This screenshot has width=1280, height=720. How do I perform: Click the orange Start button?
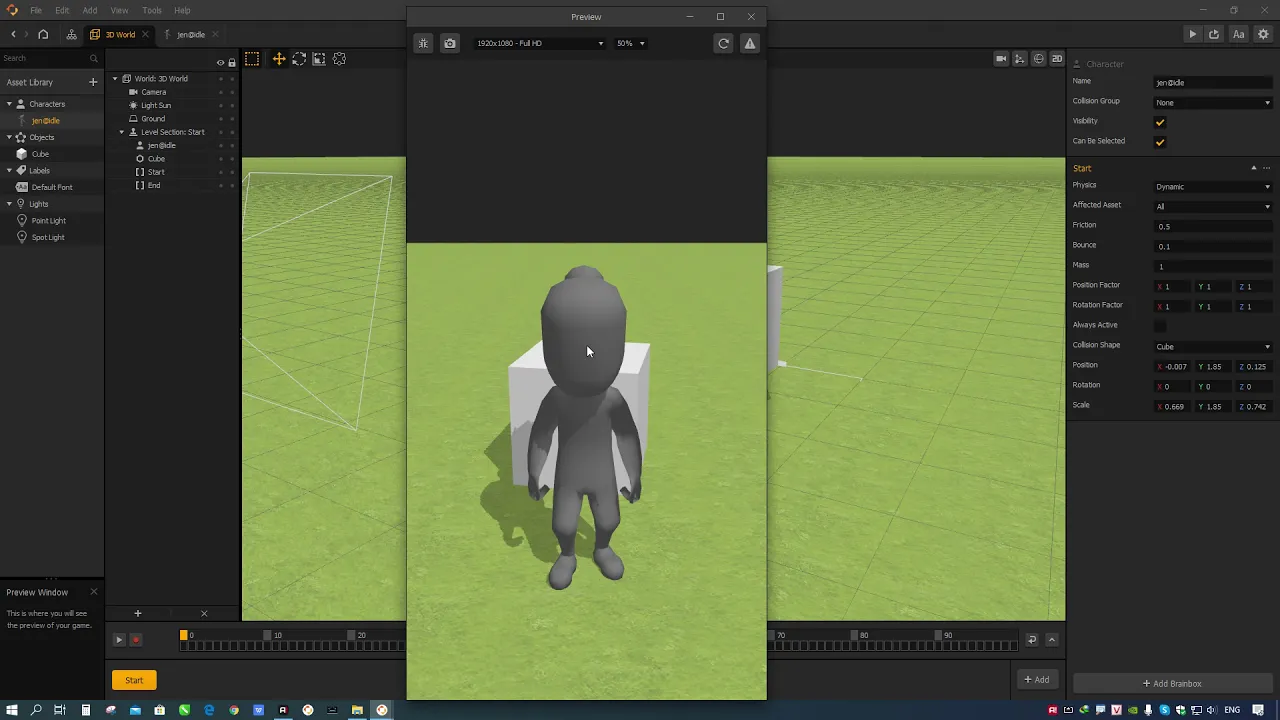point(134,680)
